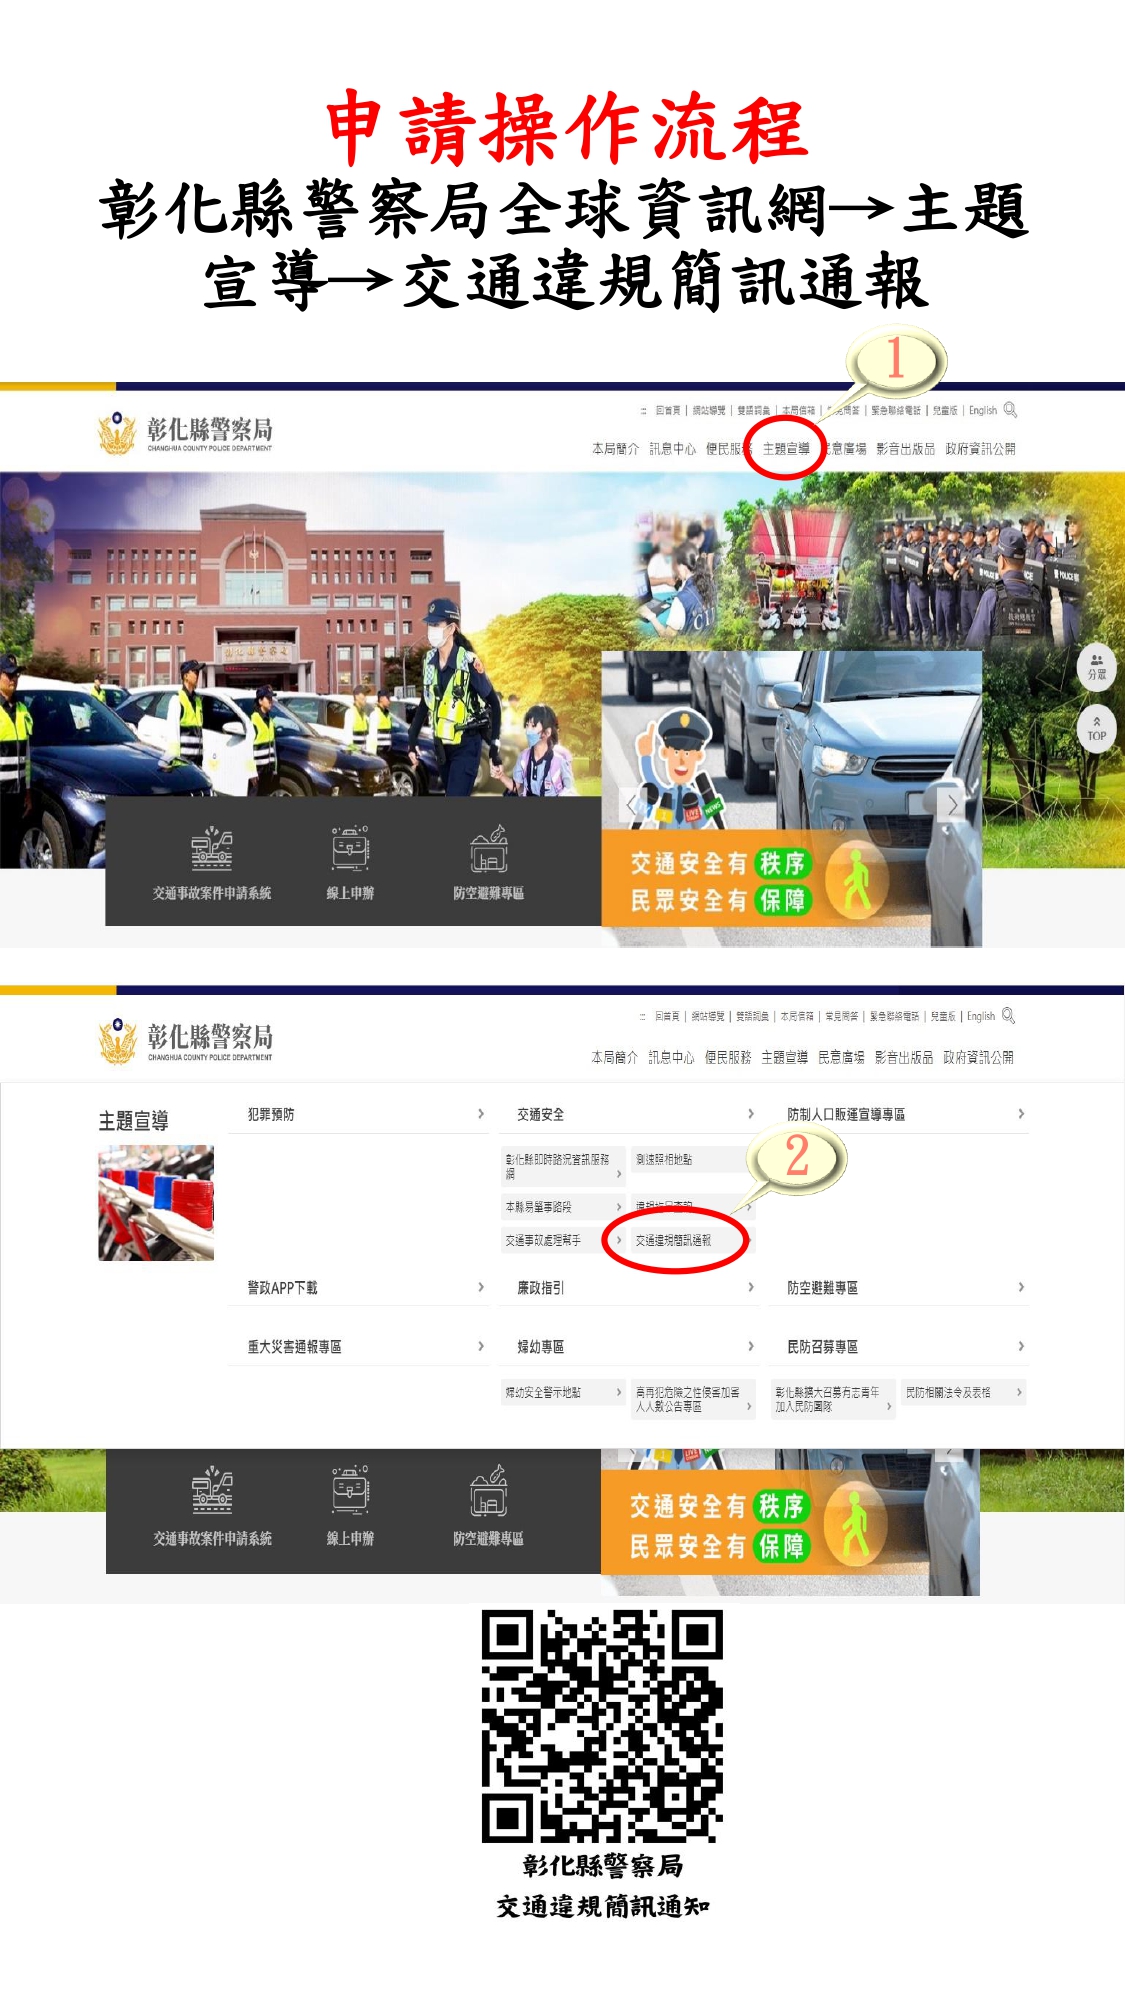Select 政府資訊公開 in the step 1 page navigation

coord(981,449)
